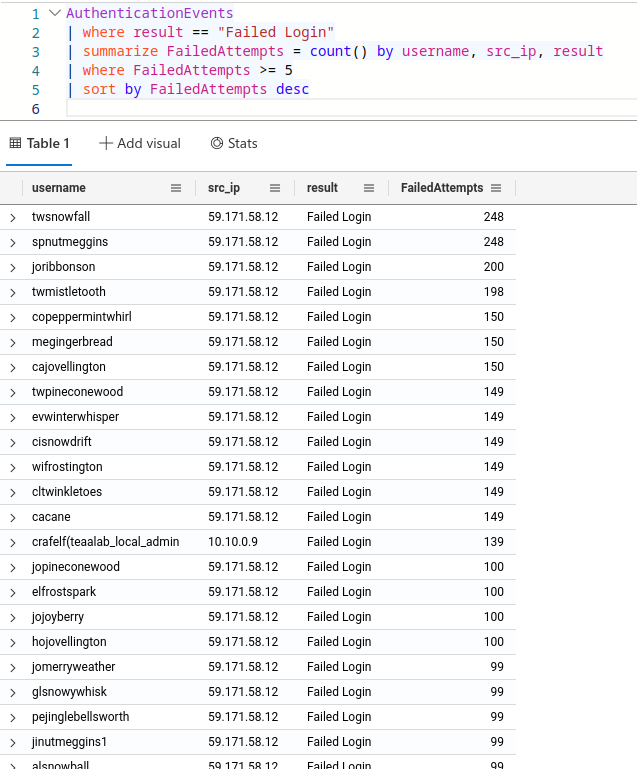The image size is (637, 769).
Task: Select the 10.10.0.9 source IP cell
Action: [x=233, y=542]
